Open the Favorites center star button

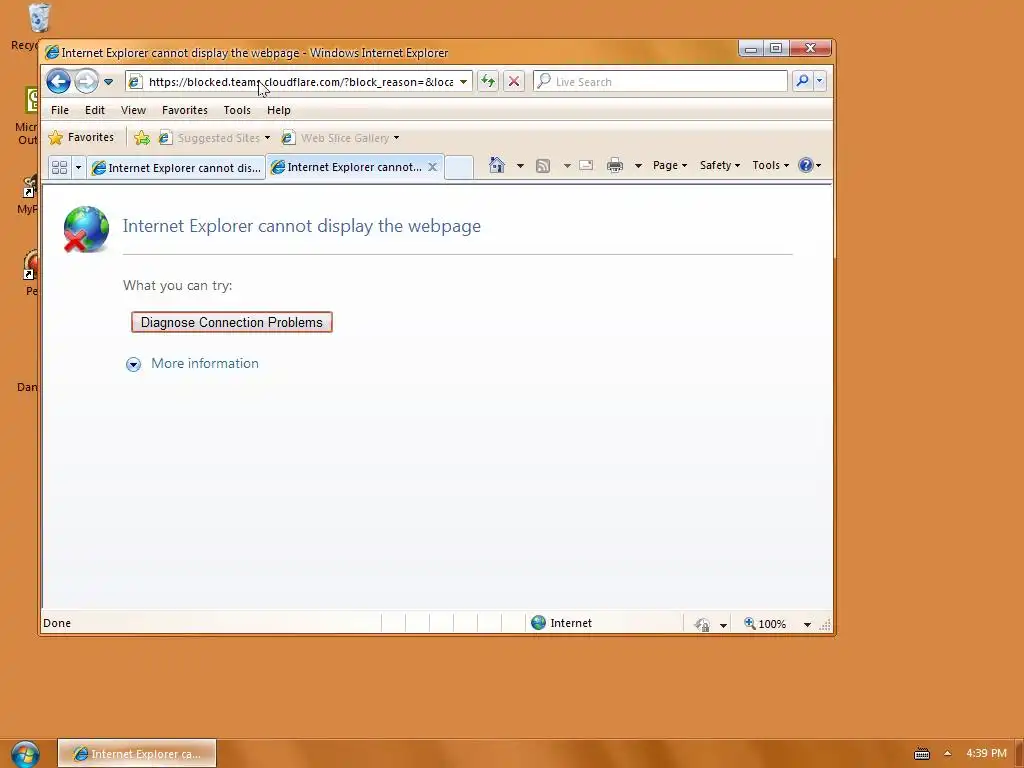tap(81, 137)
